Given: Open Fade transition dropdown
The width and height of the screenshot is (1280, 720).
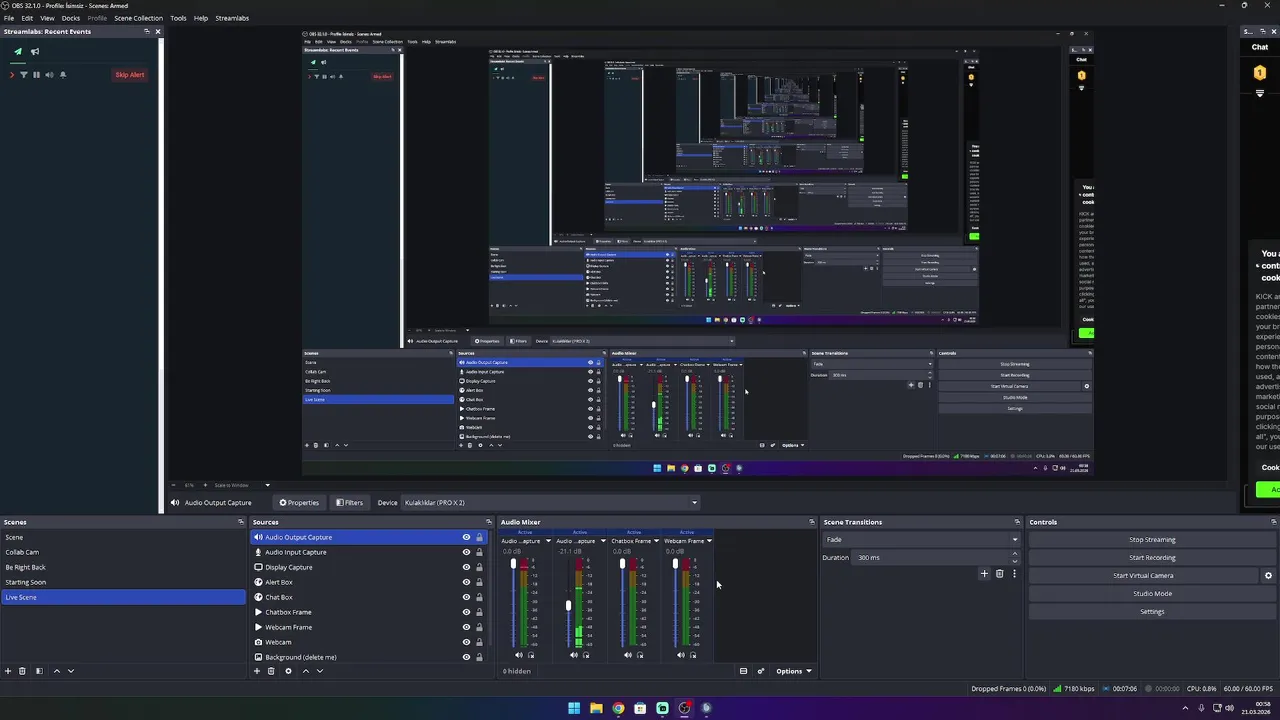Looking at the screenshot, I should coord(920,539).
